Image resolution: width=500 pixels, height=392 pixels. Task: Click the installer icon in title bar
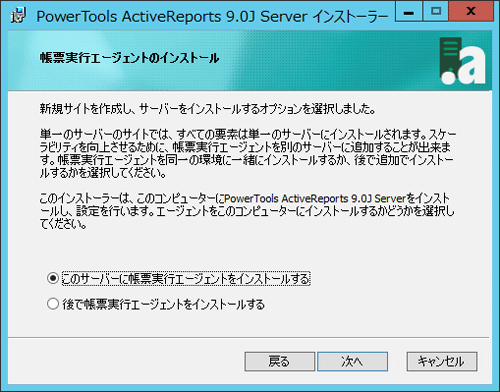(19, 16)
